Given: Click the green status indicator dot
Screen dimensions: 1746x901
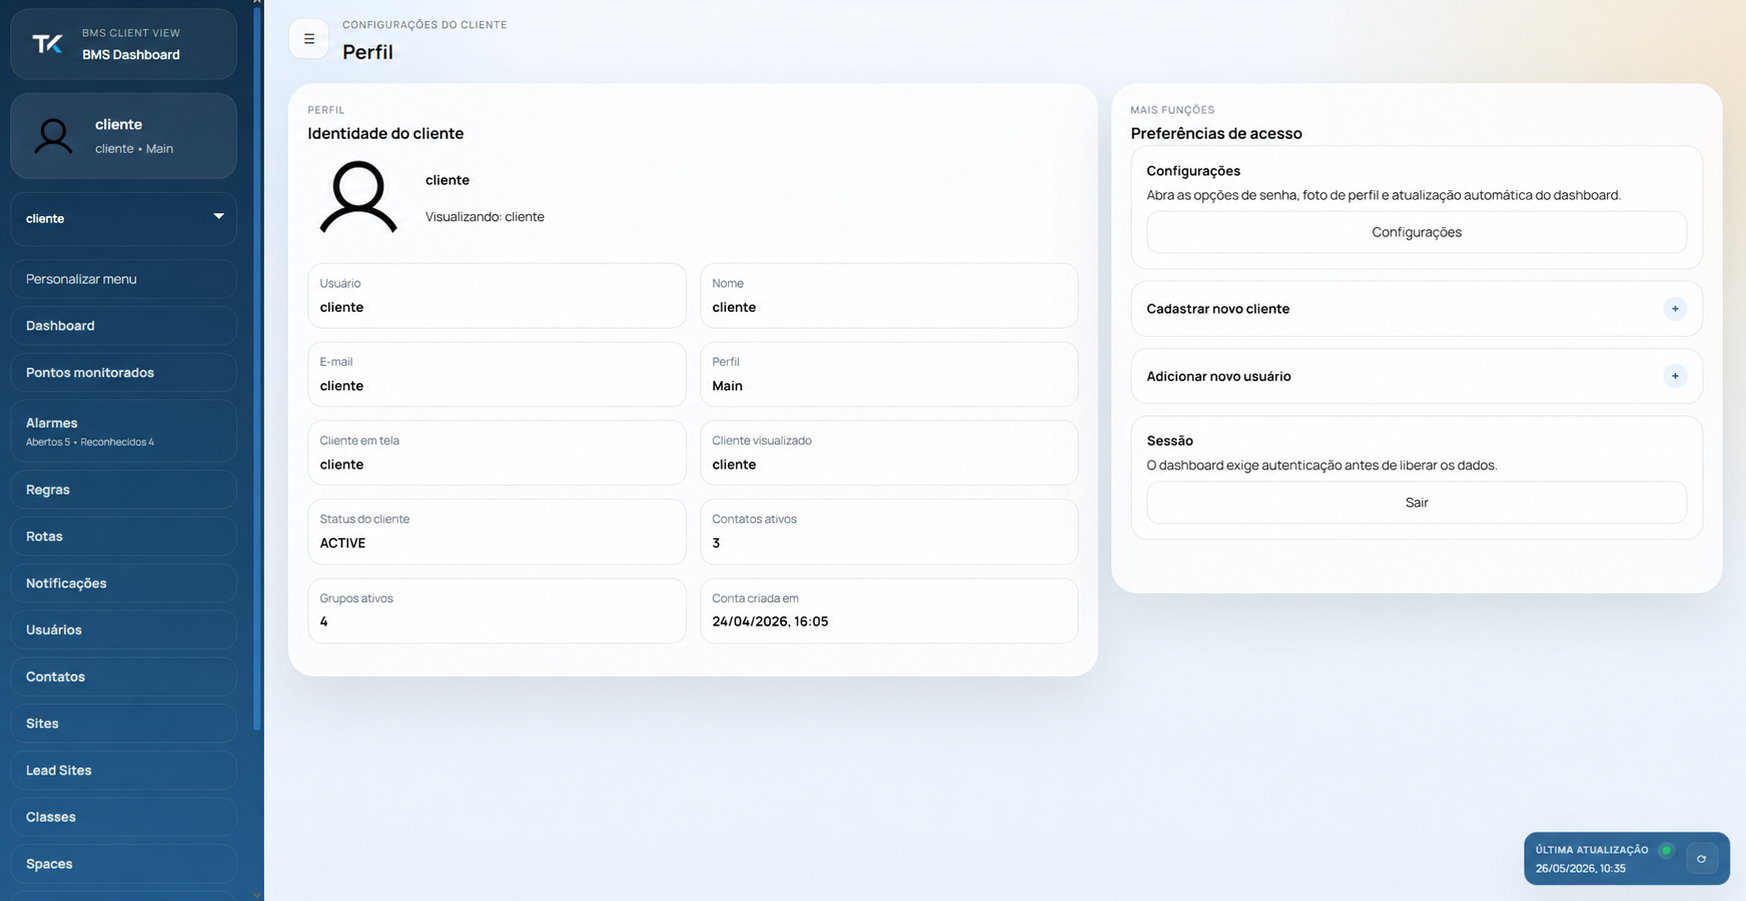Looking at the screenshot, I should 1666,850.
